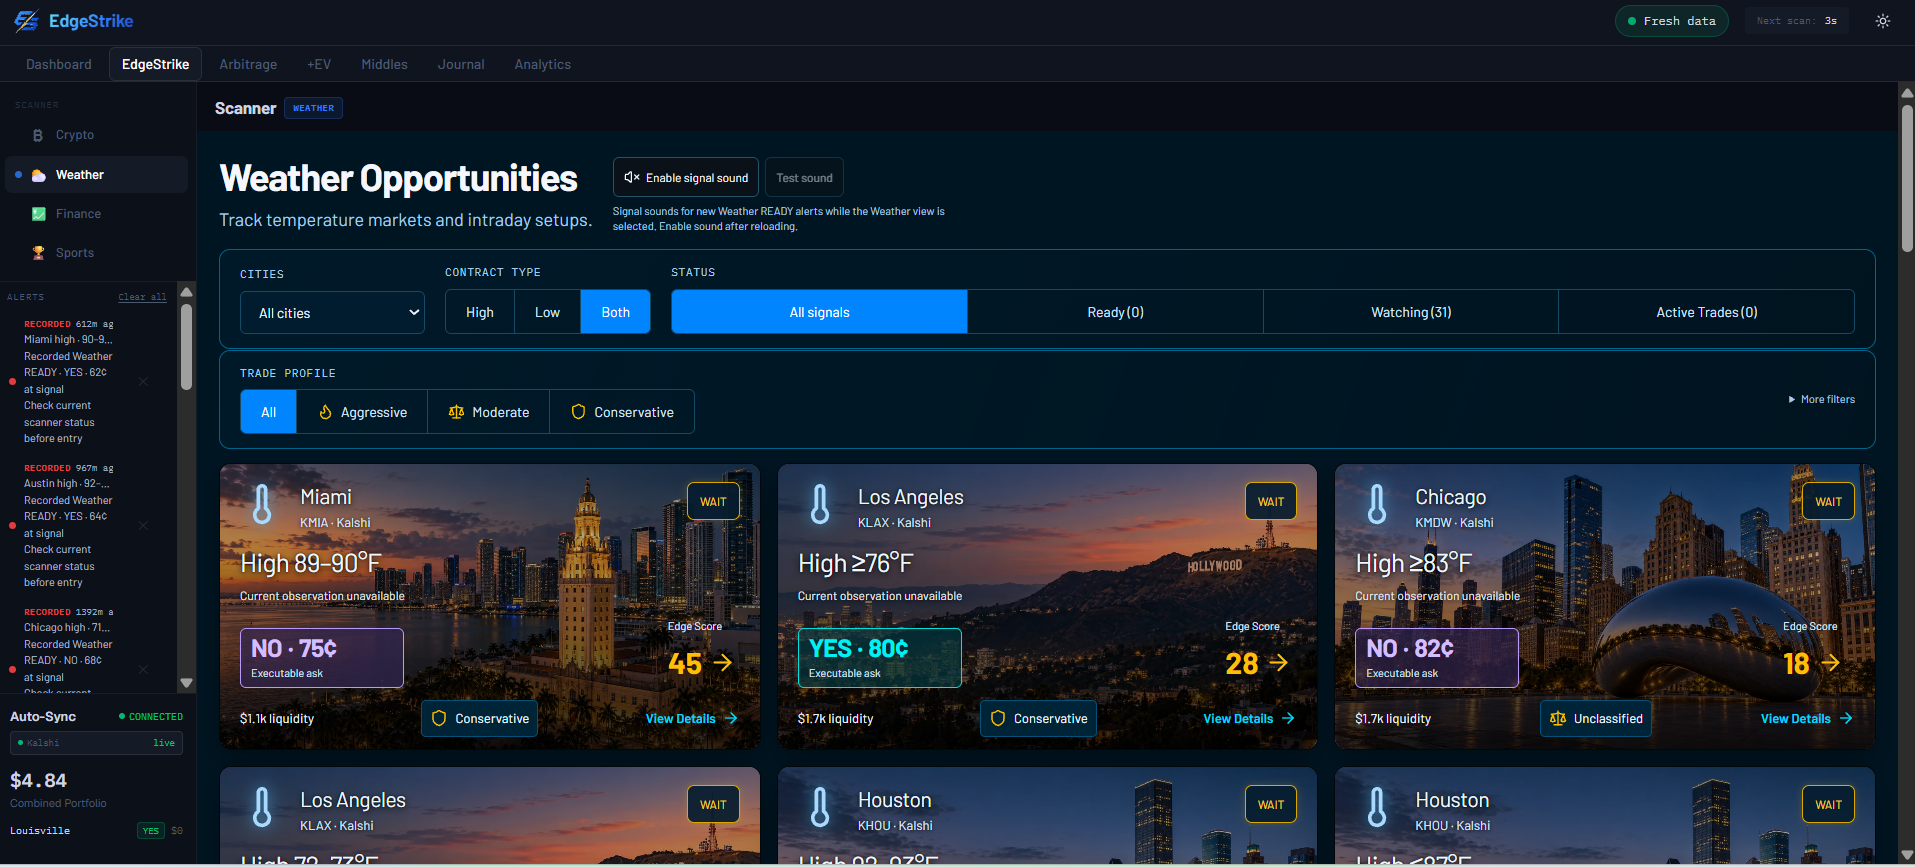Dismiss the Miami high recorded alert

(144, 381)
